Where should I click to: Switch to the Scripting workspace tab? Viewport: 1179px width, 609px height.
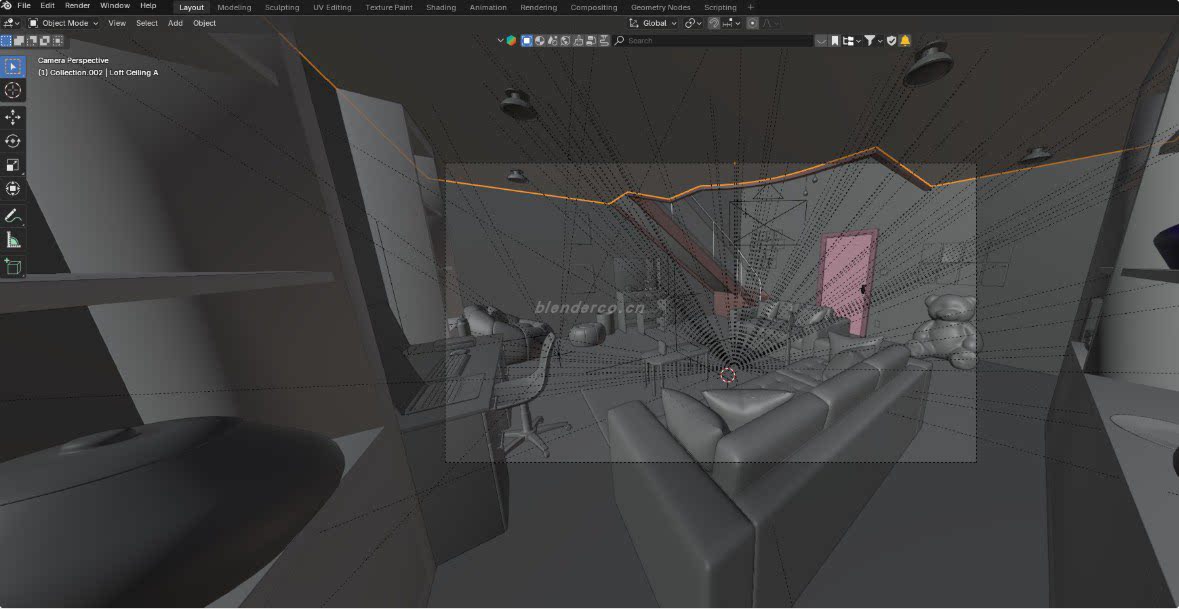pyautogui.click(x=720, y=8)
